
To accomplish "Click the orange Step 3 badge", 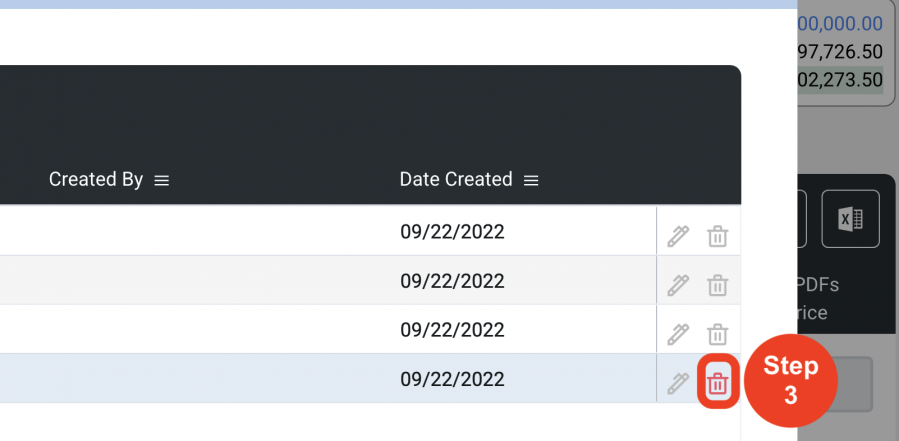I will point(791,381).
